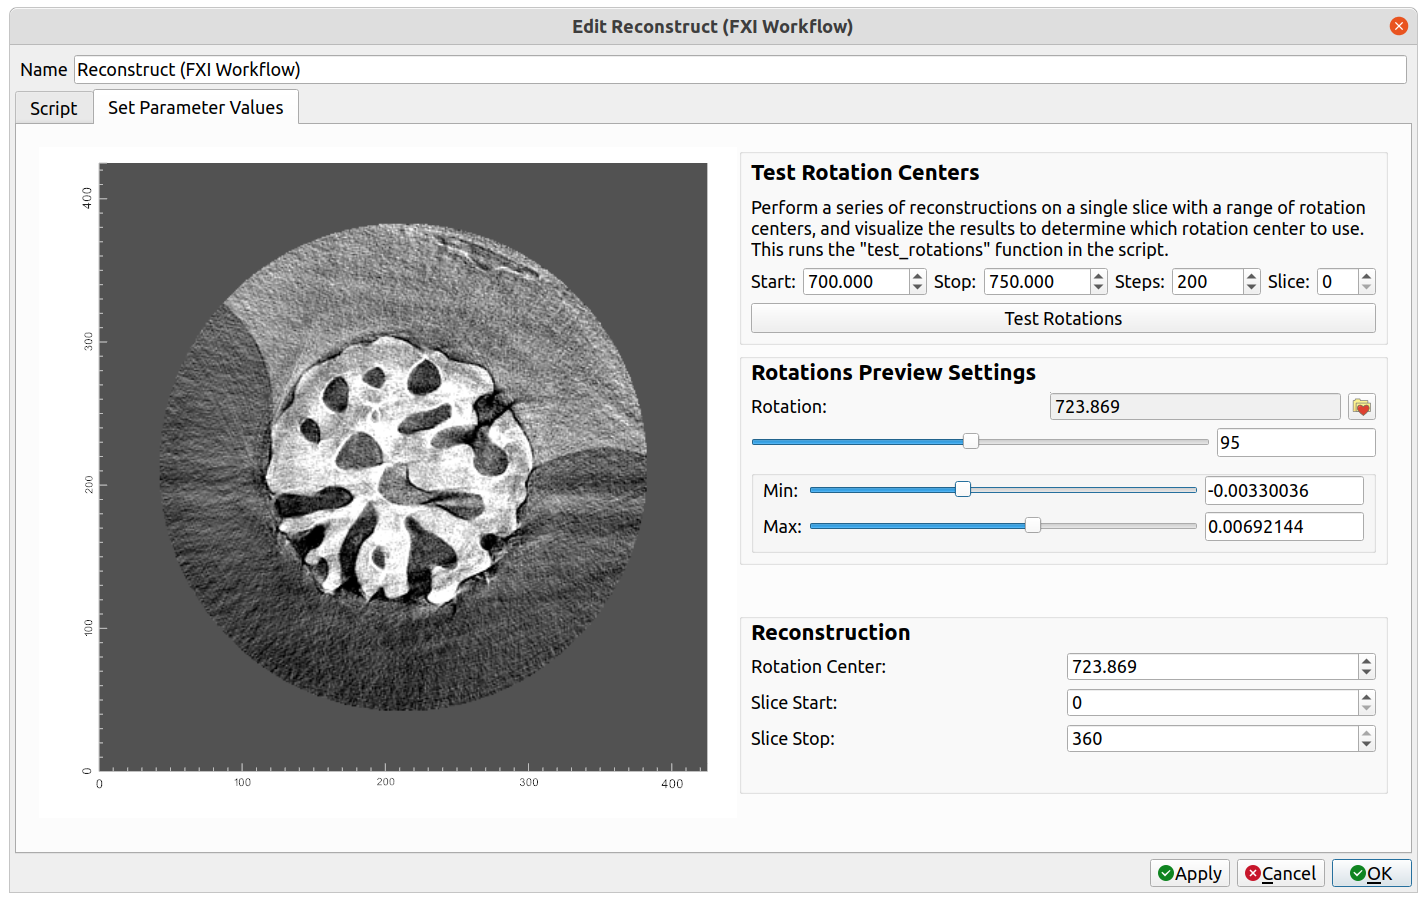Increase Slice Start with the up arrow

[x=1367, y=697]
